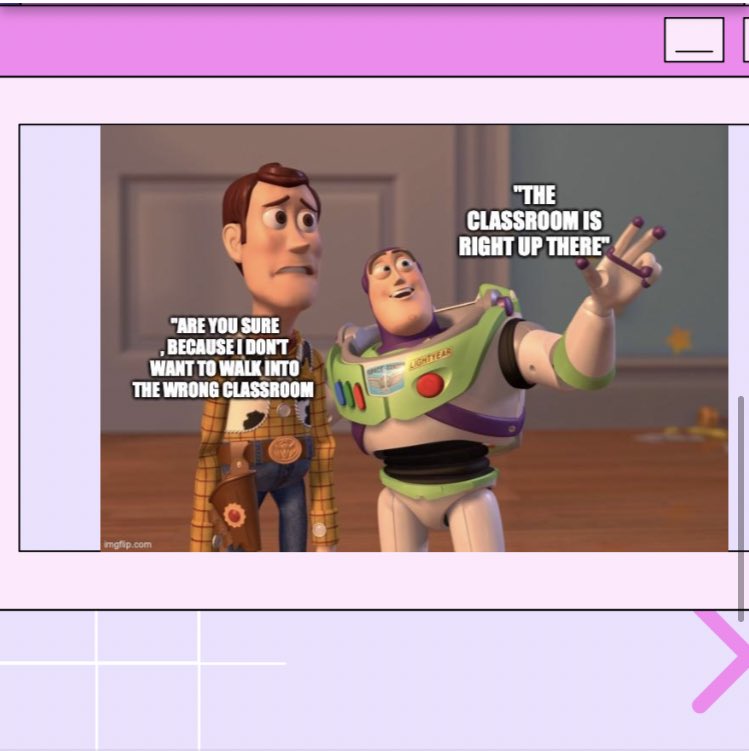The image size is (749, 751).
Task: Click the "THE CLASSROOM IS RIGHT UP THERE" caption
Action: (x=534, y=221)
